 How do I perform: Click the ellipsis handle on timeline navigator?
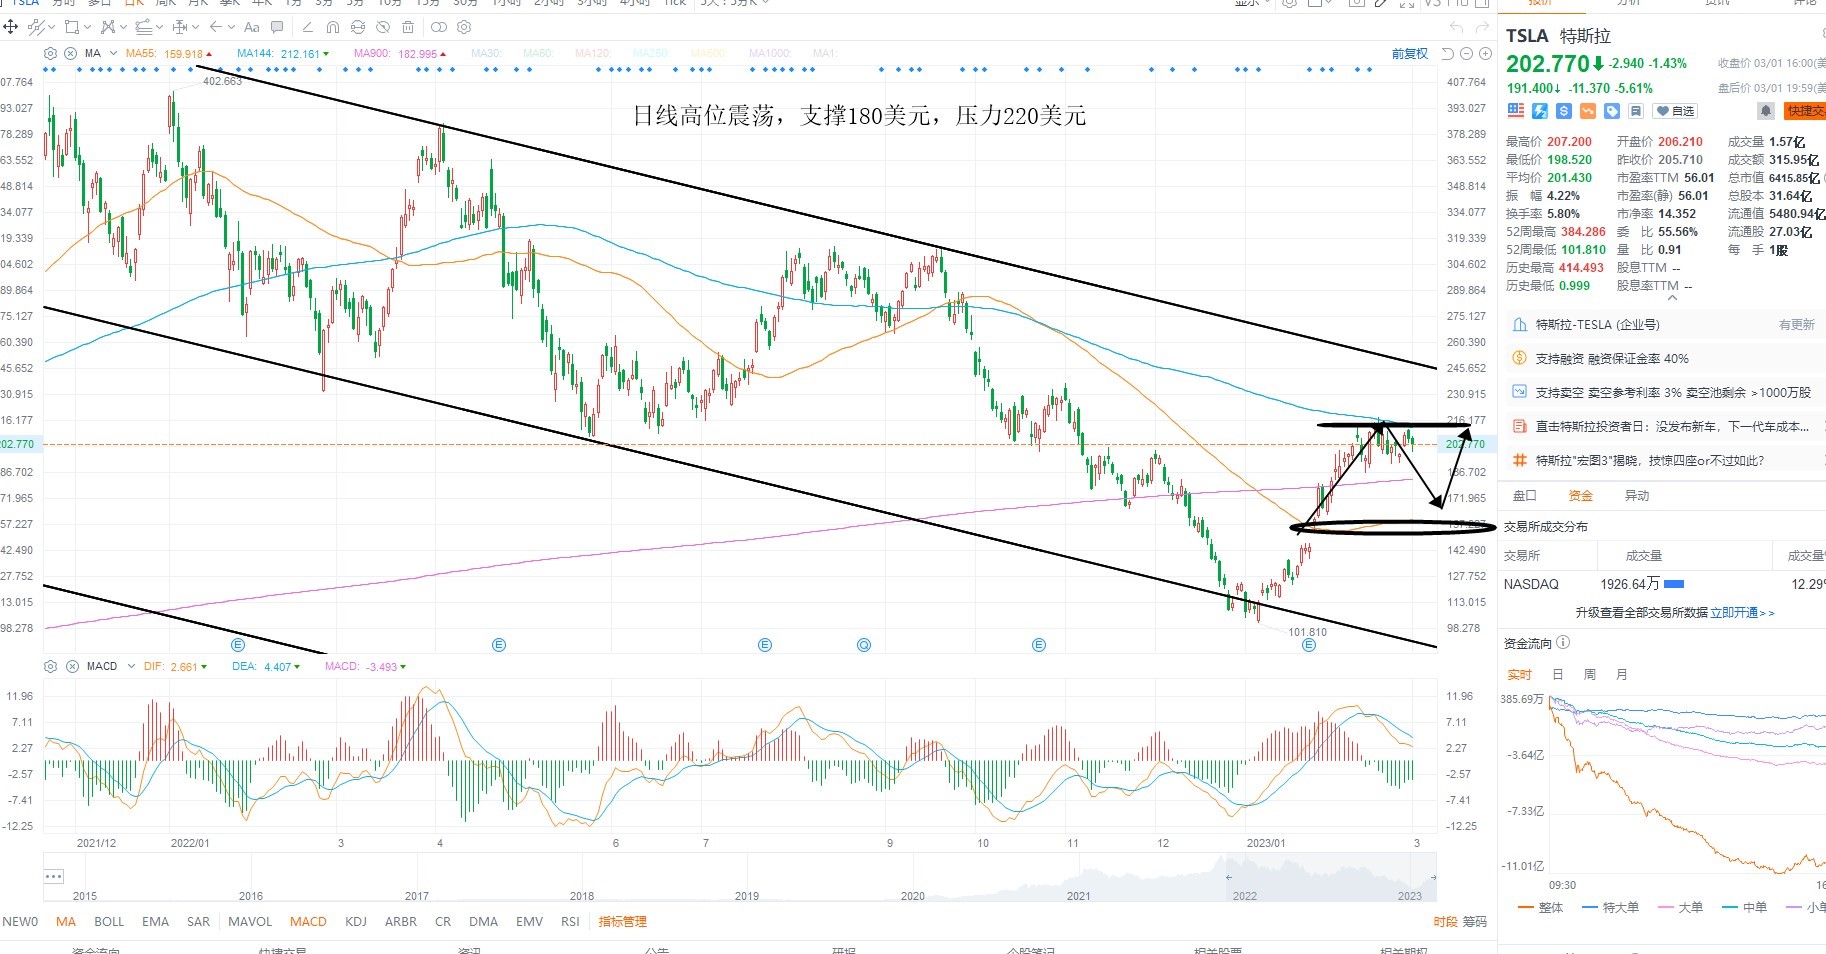54,877
